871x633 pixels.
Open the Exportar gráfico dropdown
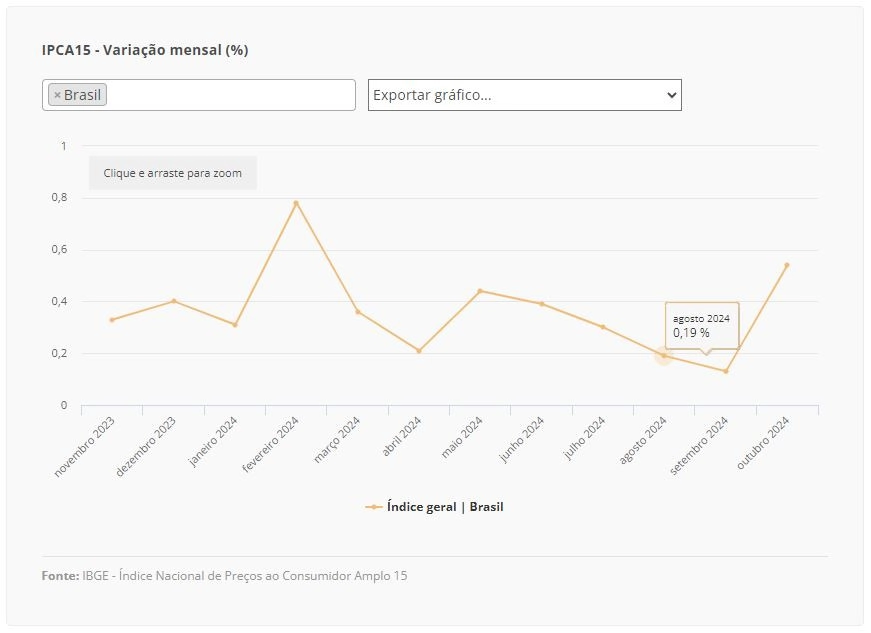pyautogui.click(x=524, y=95)
